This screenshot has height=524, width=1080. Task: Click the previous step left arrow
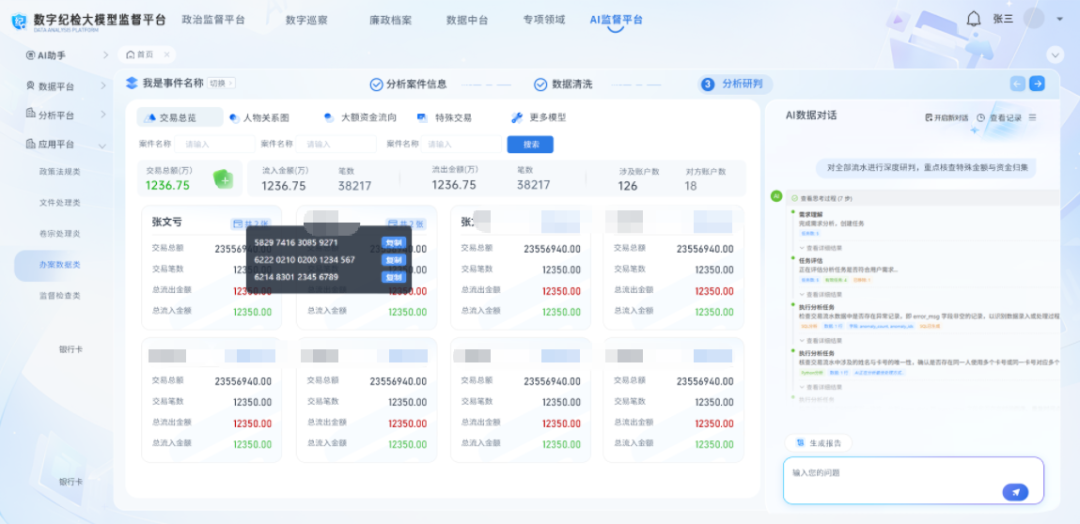click(x=1017, y=84)
